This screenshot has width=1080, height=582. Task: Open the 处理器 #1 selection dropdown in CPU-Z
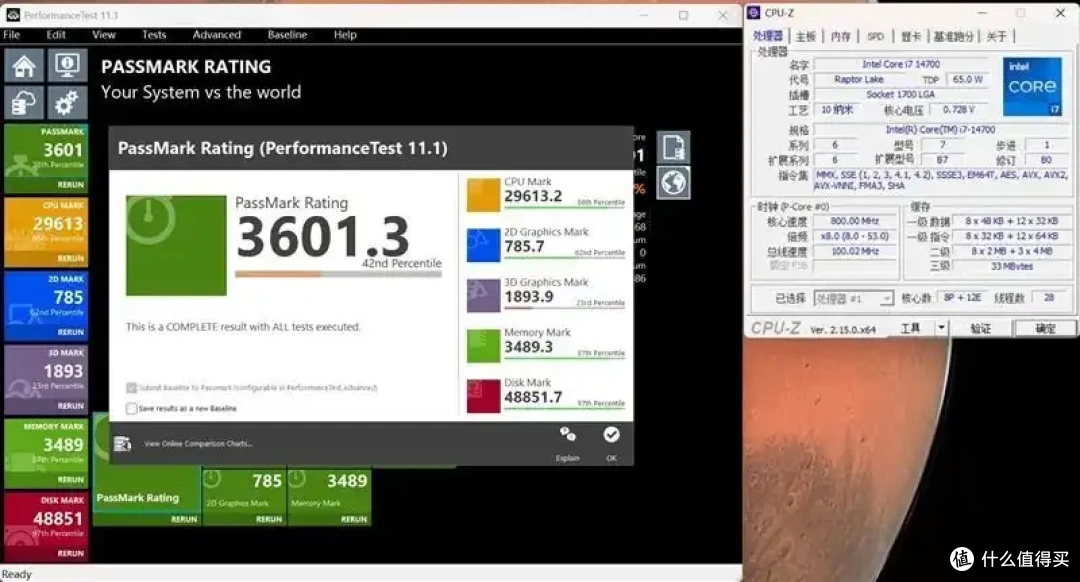point(853,298)
